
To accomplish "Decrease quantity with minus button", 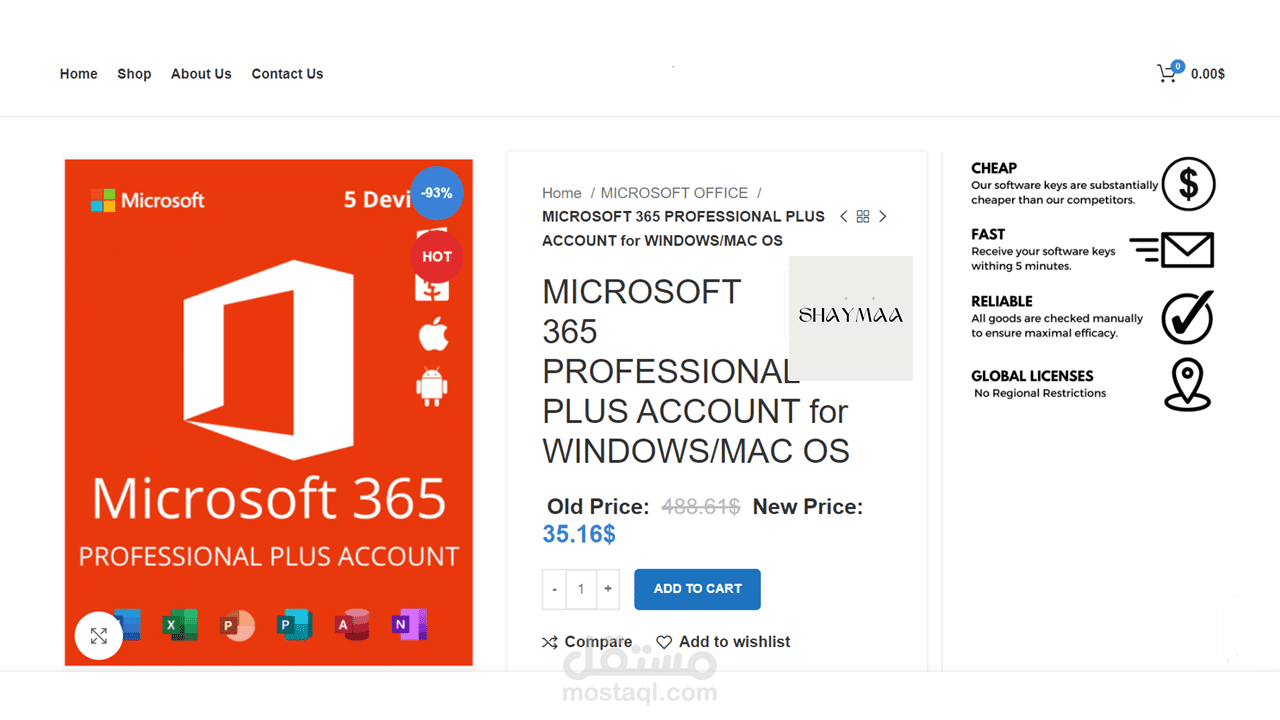I will click(x=554, y=589).
